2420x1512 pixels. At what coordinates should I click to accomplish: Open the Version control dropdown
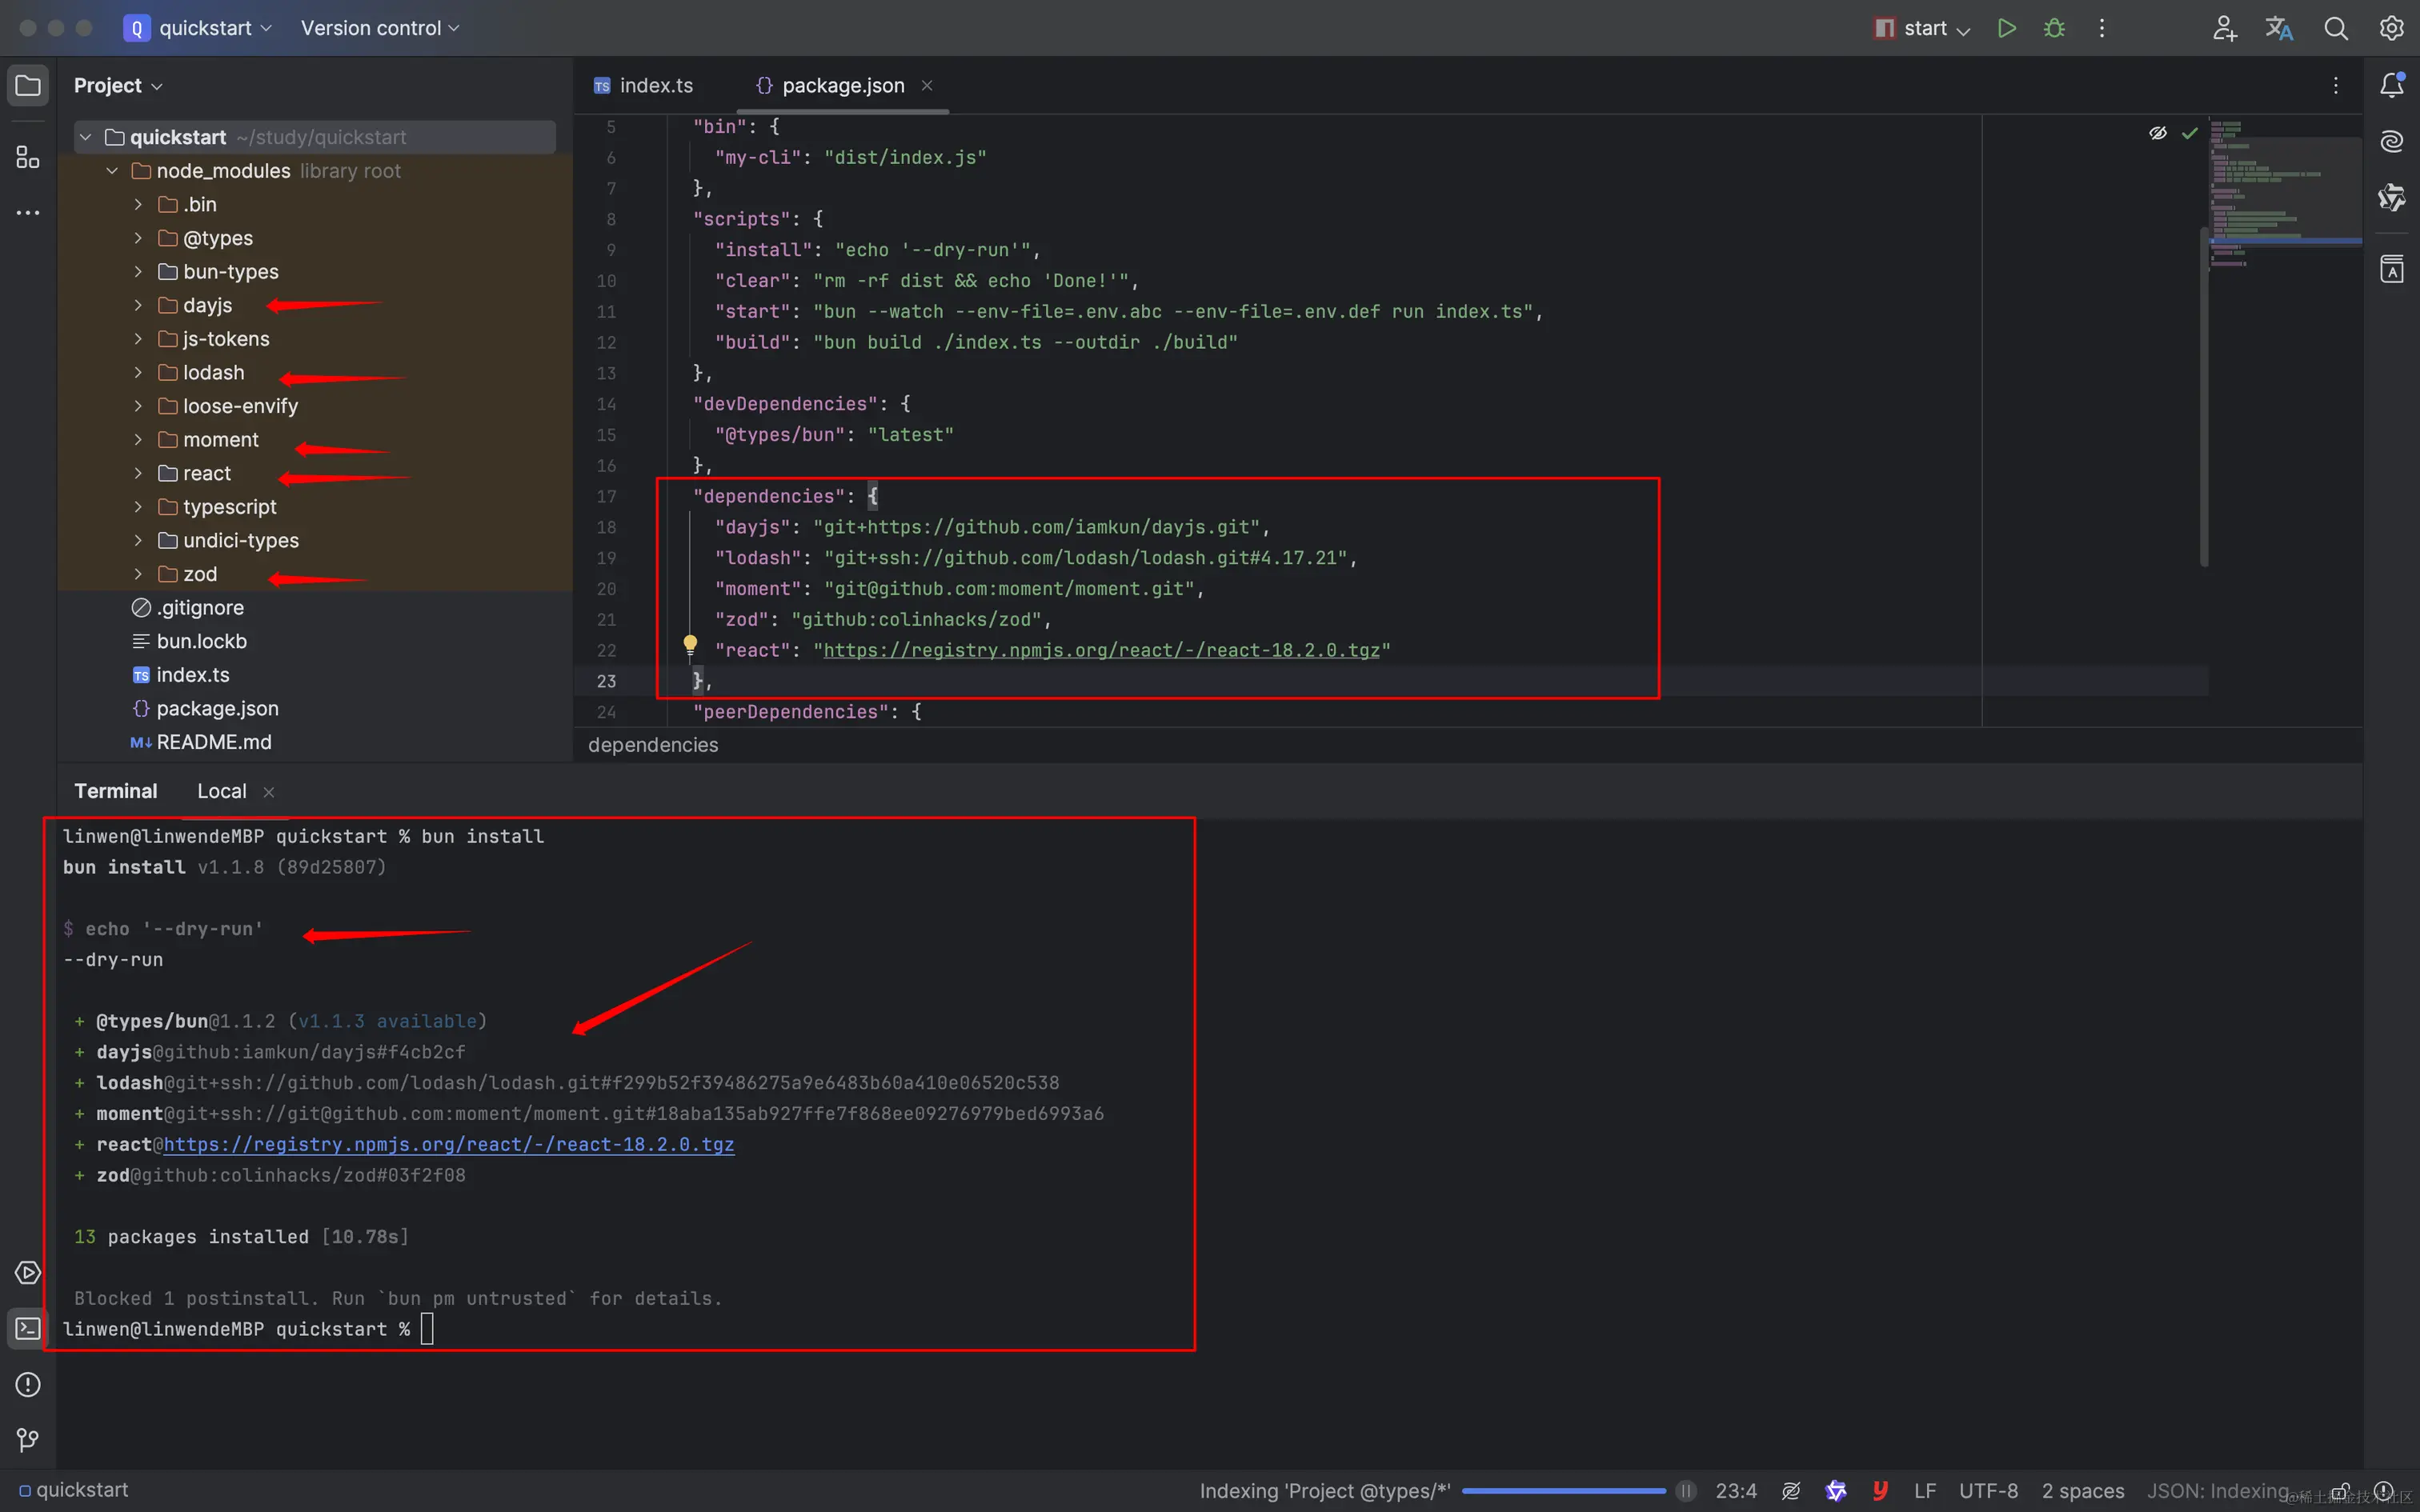pyautogui.click(x=380, y=28)
